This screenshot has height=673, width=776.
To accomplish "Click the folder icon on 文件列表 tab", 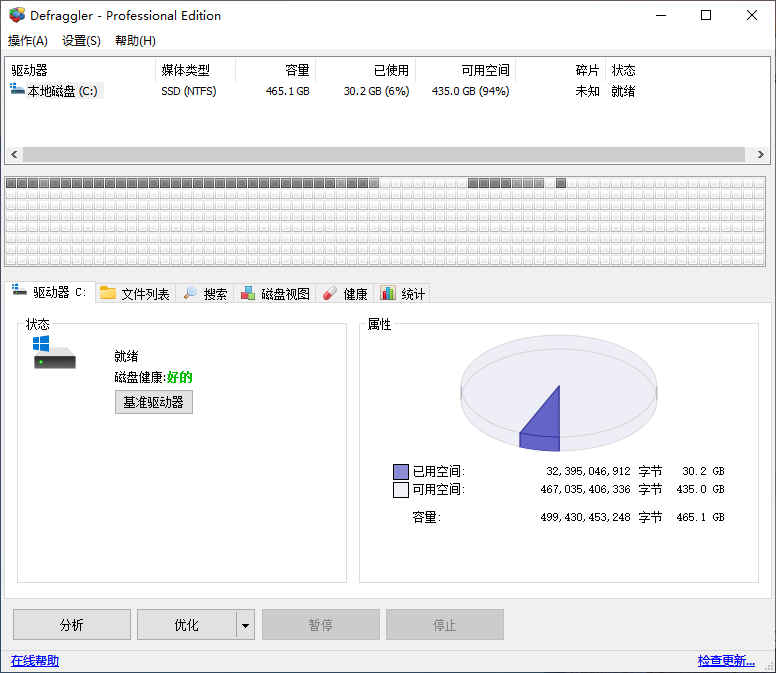I will (x=108, y=293).
